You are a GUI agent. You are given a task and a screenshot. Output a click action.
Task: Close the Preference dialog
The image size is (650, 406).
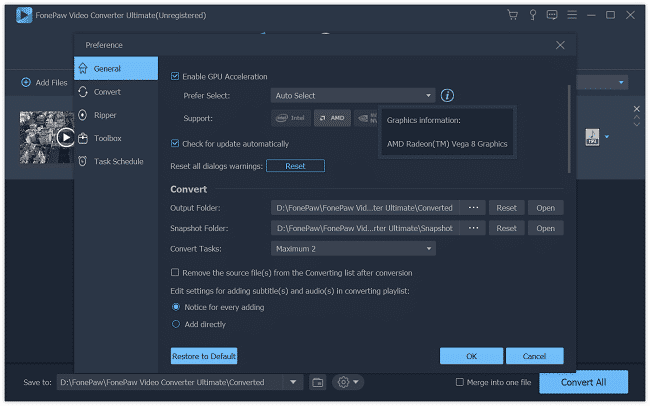pos(560,45)
